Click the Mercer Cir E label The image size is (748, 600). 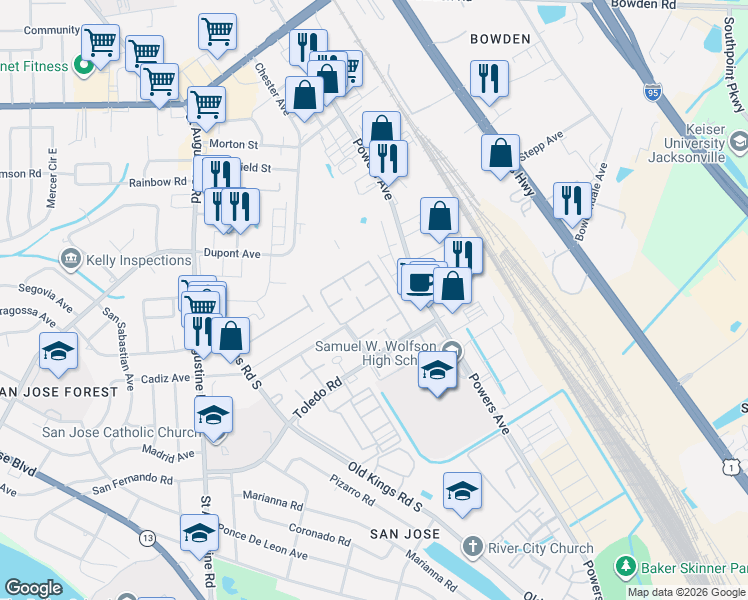click(52, 178)
